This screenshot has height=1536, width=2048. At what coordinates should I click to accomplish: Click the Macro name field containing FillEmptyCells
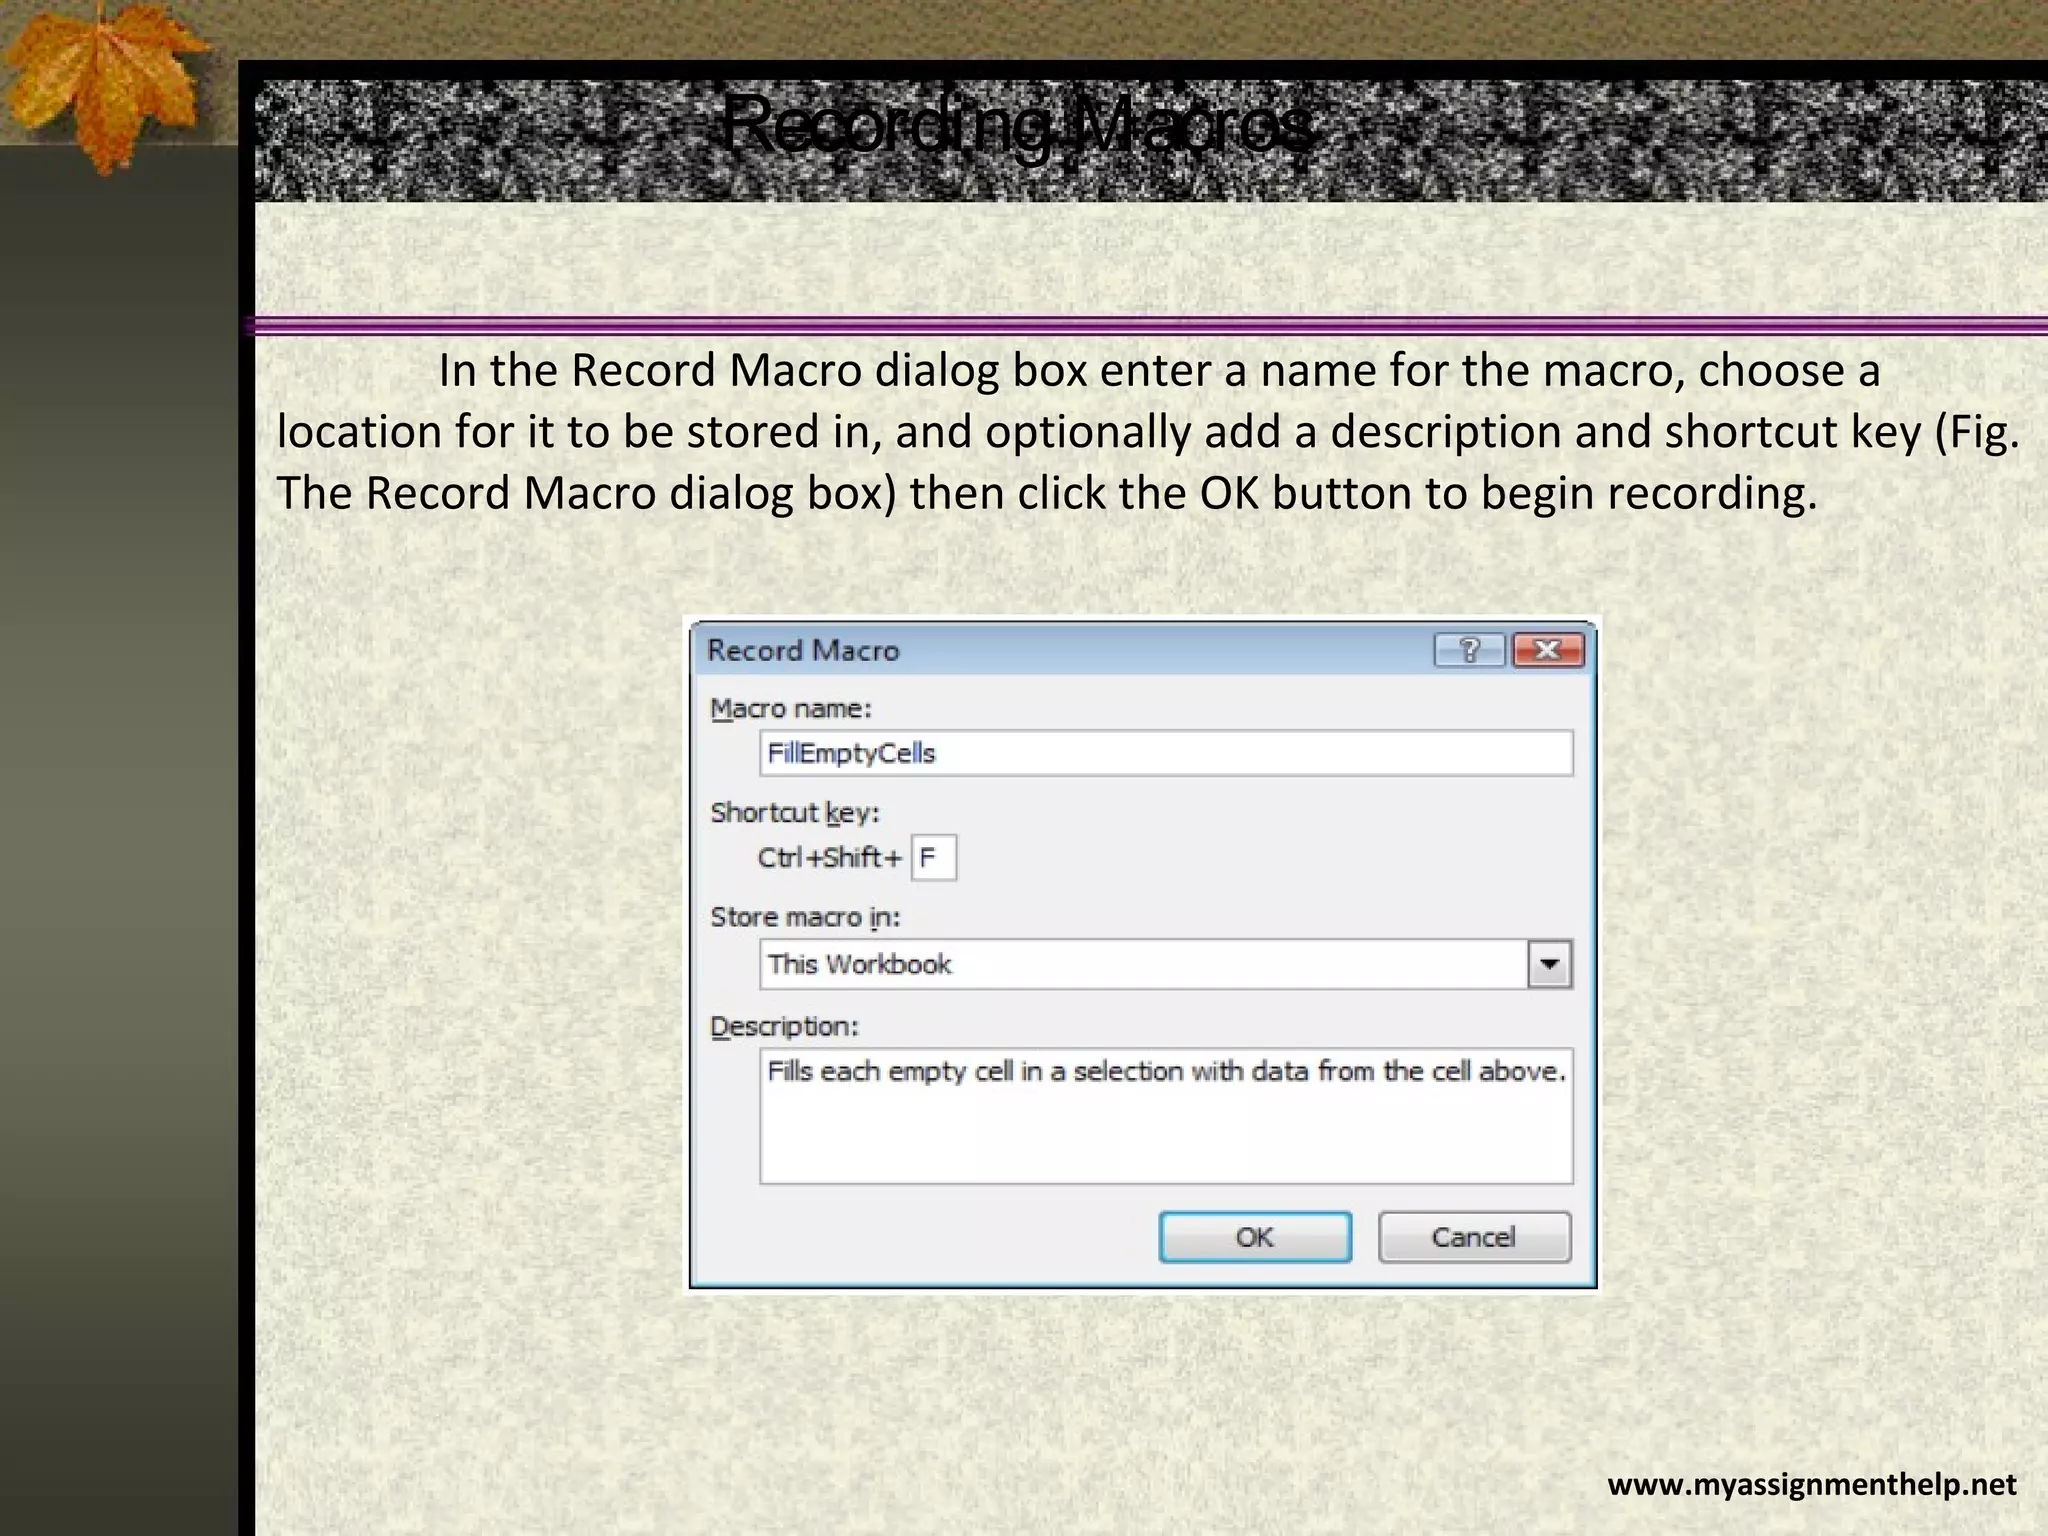(x=1166, y=753)
